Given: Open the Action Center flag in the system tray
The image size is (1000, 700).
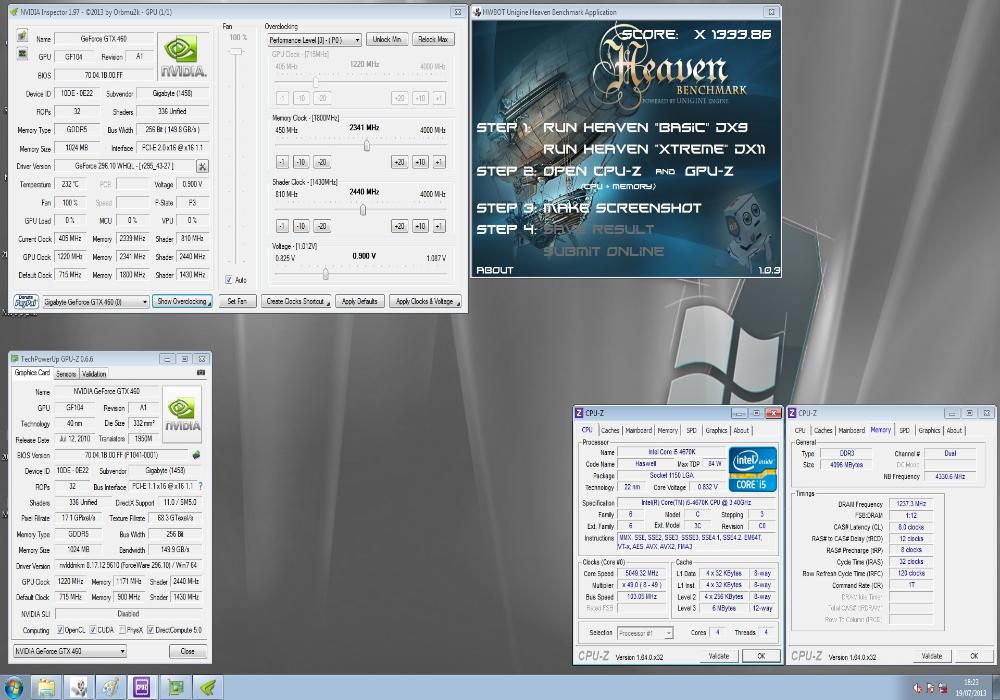Looking at the screenshot, I should 930,689.
